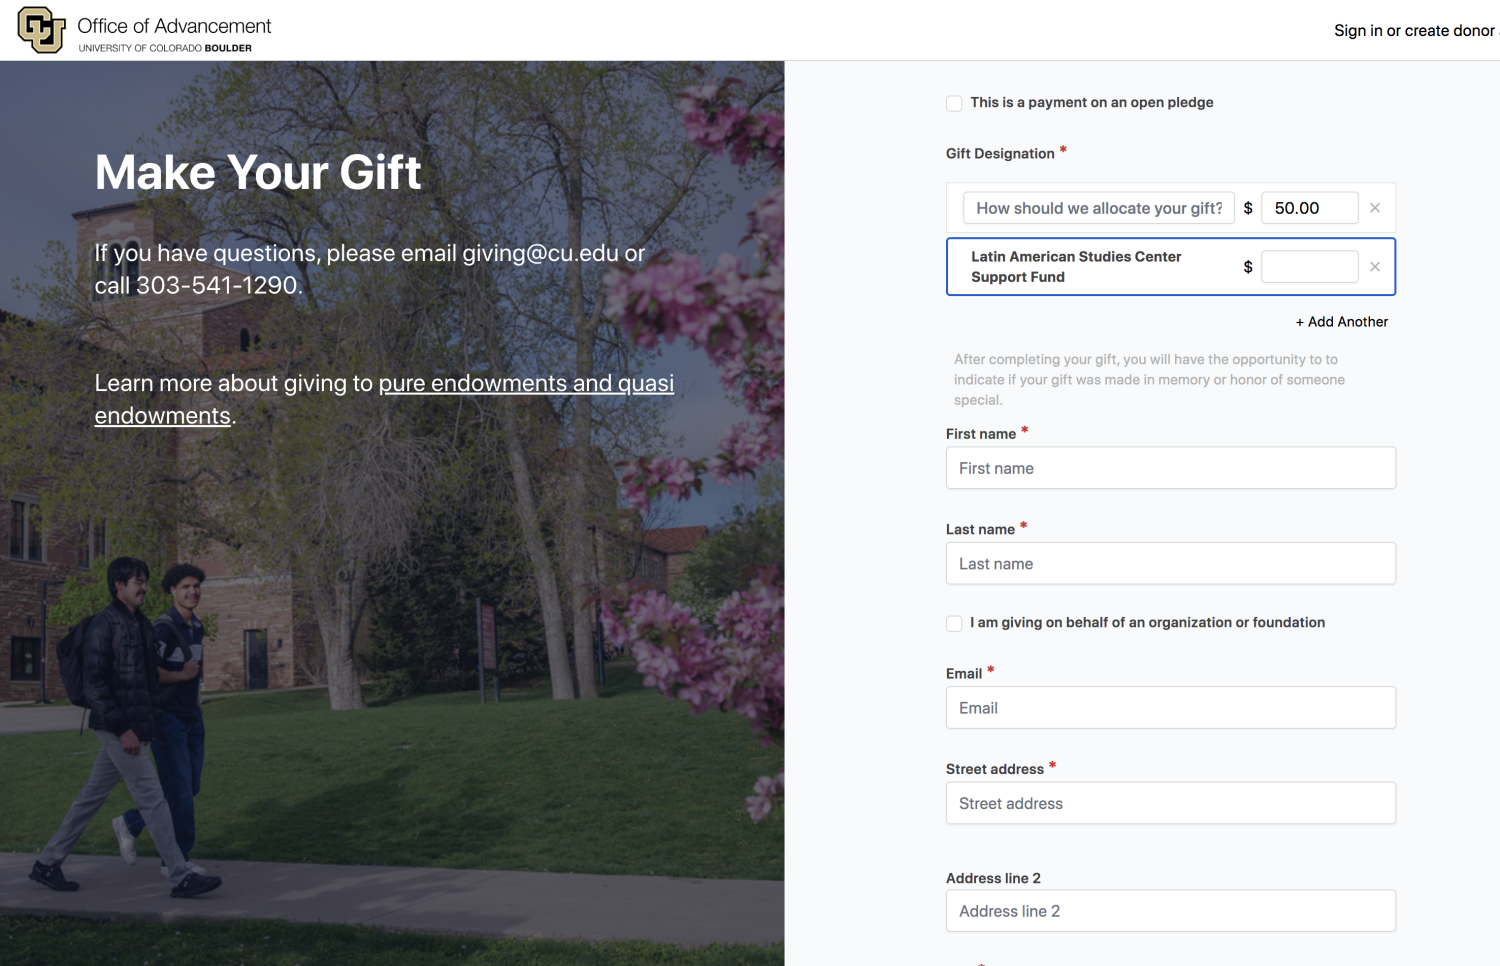Focus the Last name input field
The image size is (1500, 966).
[1170, 564]
